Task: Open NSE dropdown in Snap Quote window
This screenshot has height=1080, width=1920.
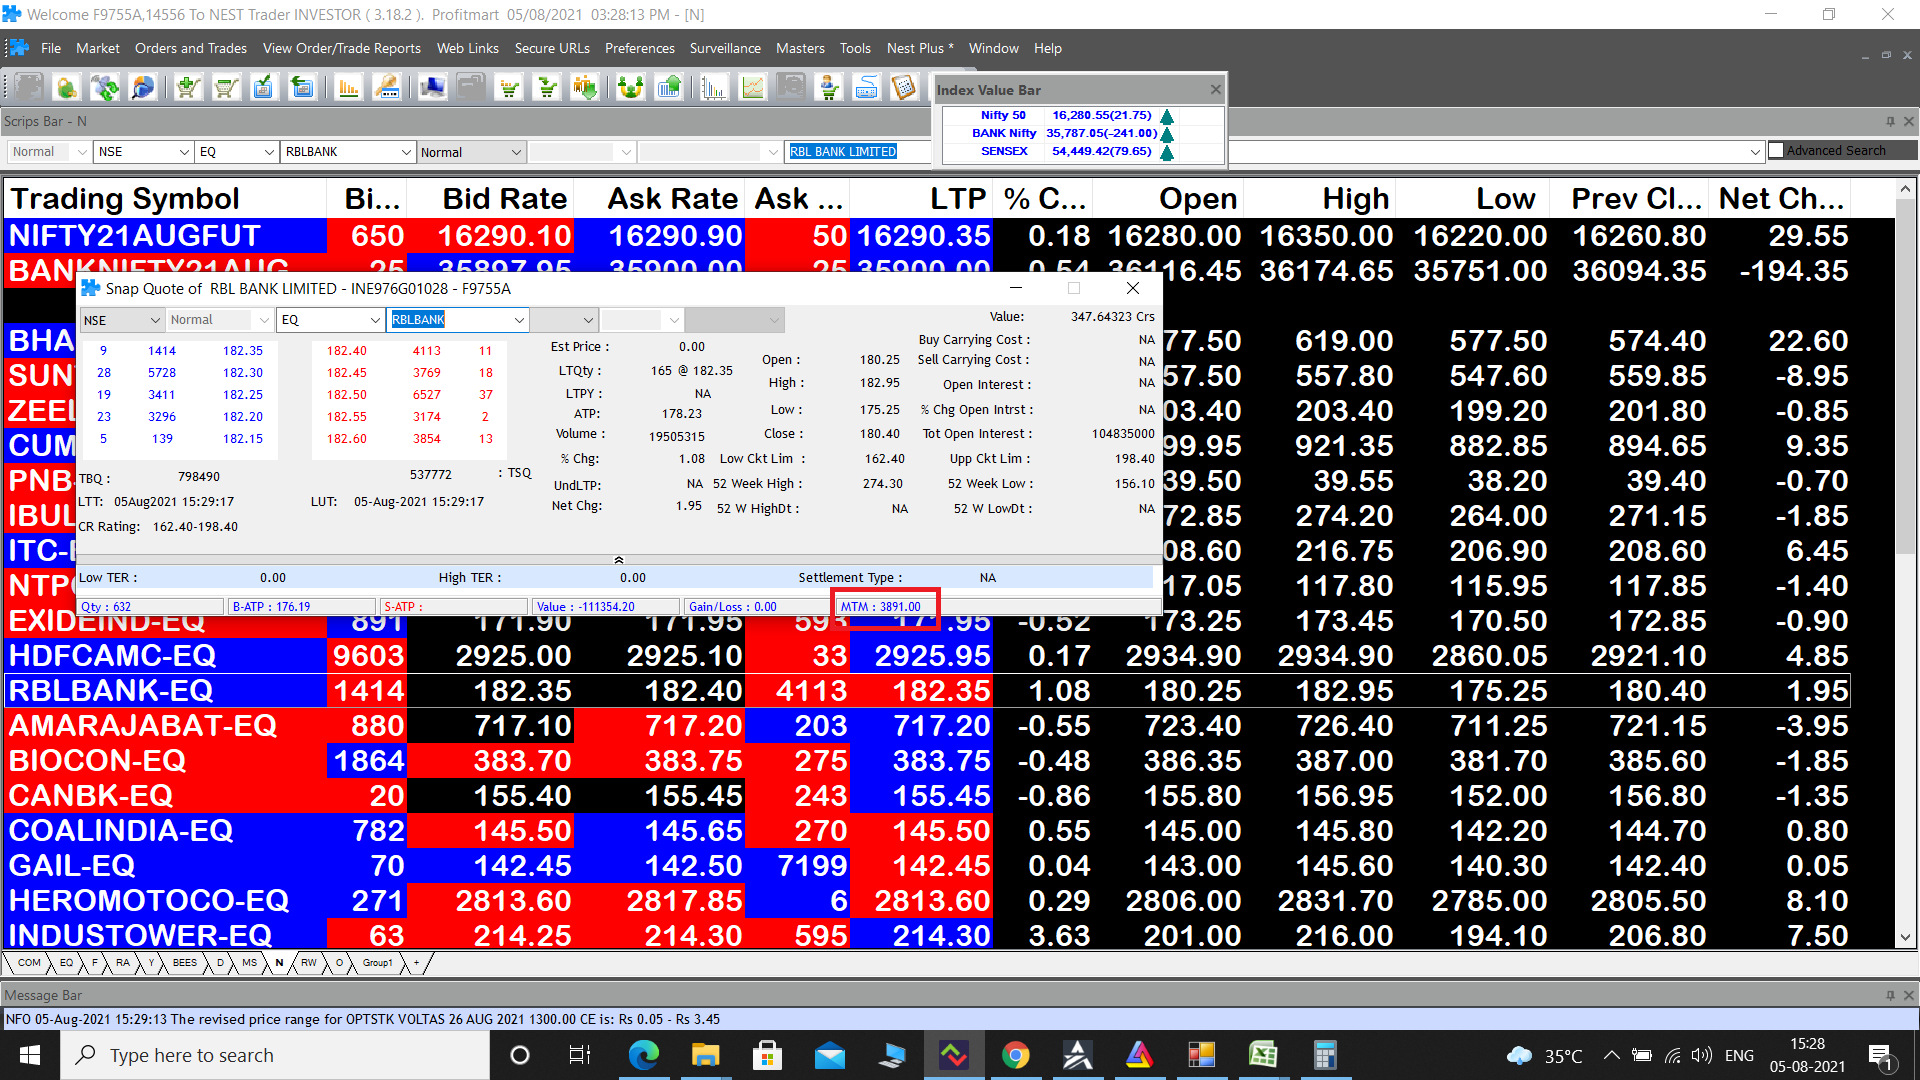Action: coord(155,320)
